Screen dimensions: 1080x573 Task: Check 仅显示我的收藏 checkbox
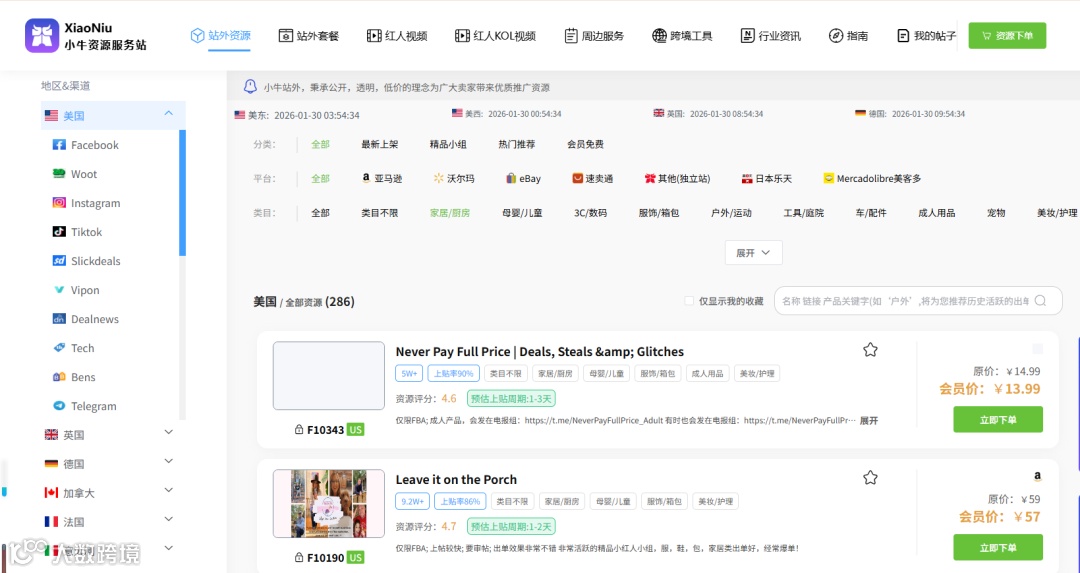[689, 301]
